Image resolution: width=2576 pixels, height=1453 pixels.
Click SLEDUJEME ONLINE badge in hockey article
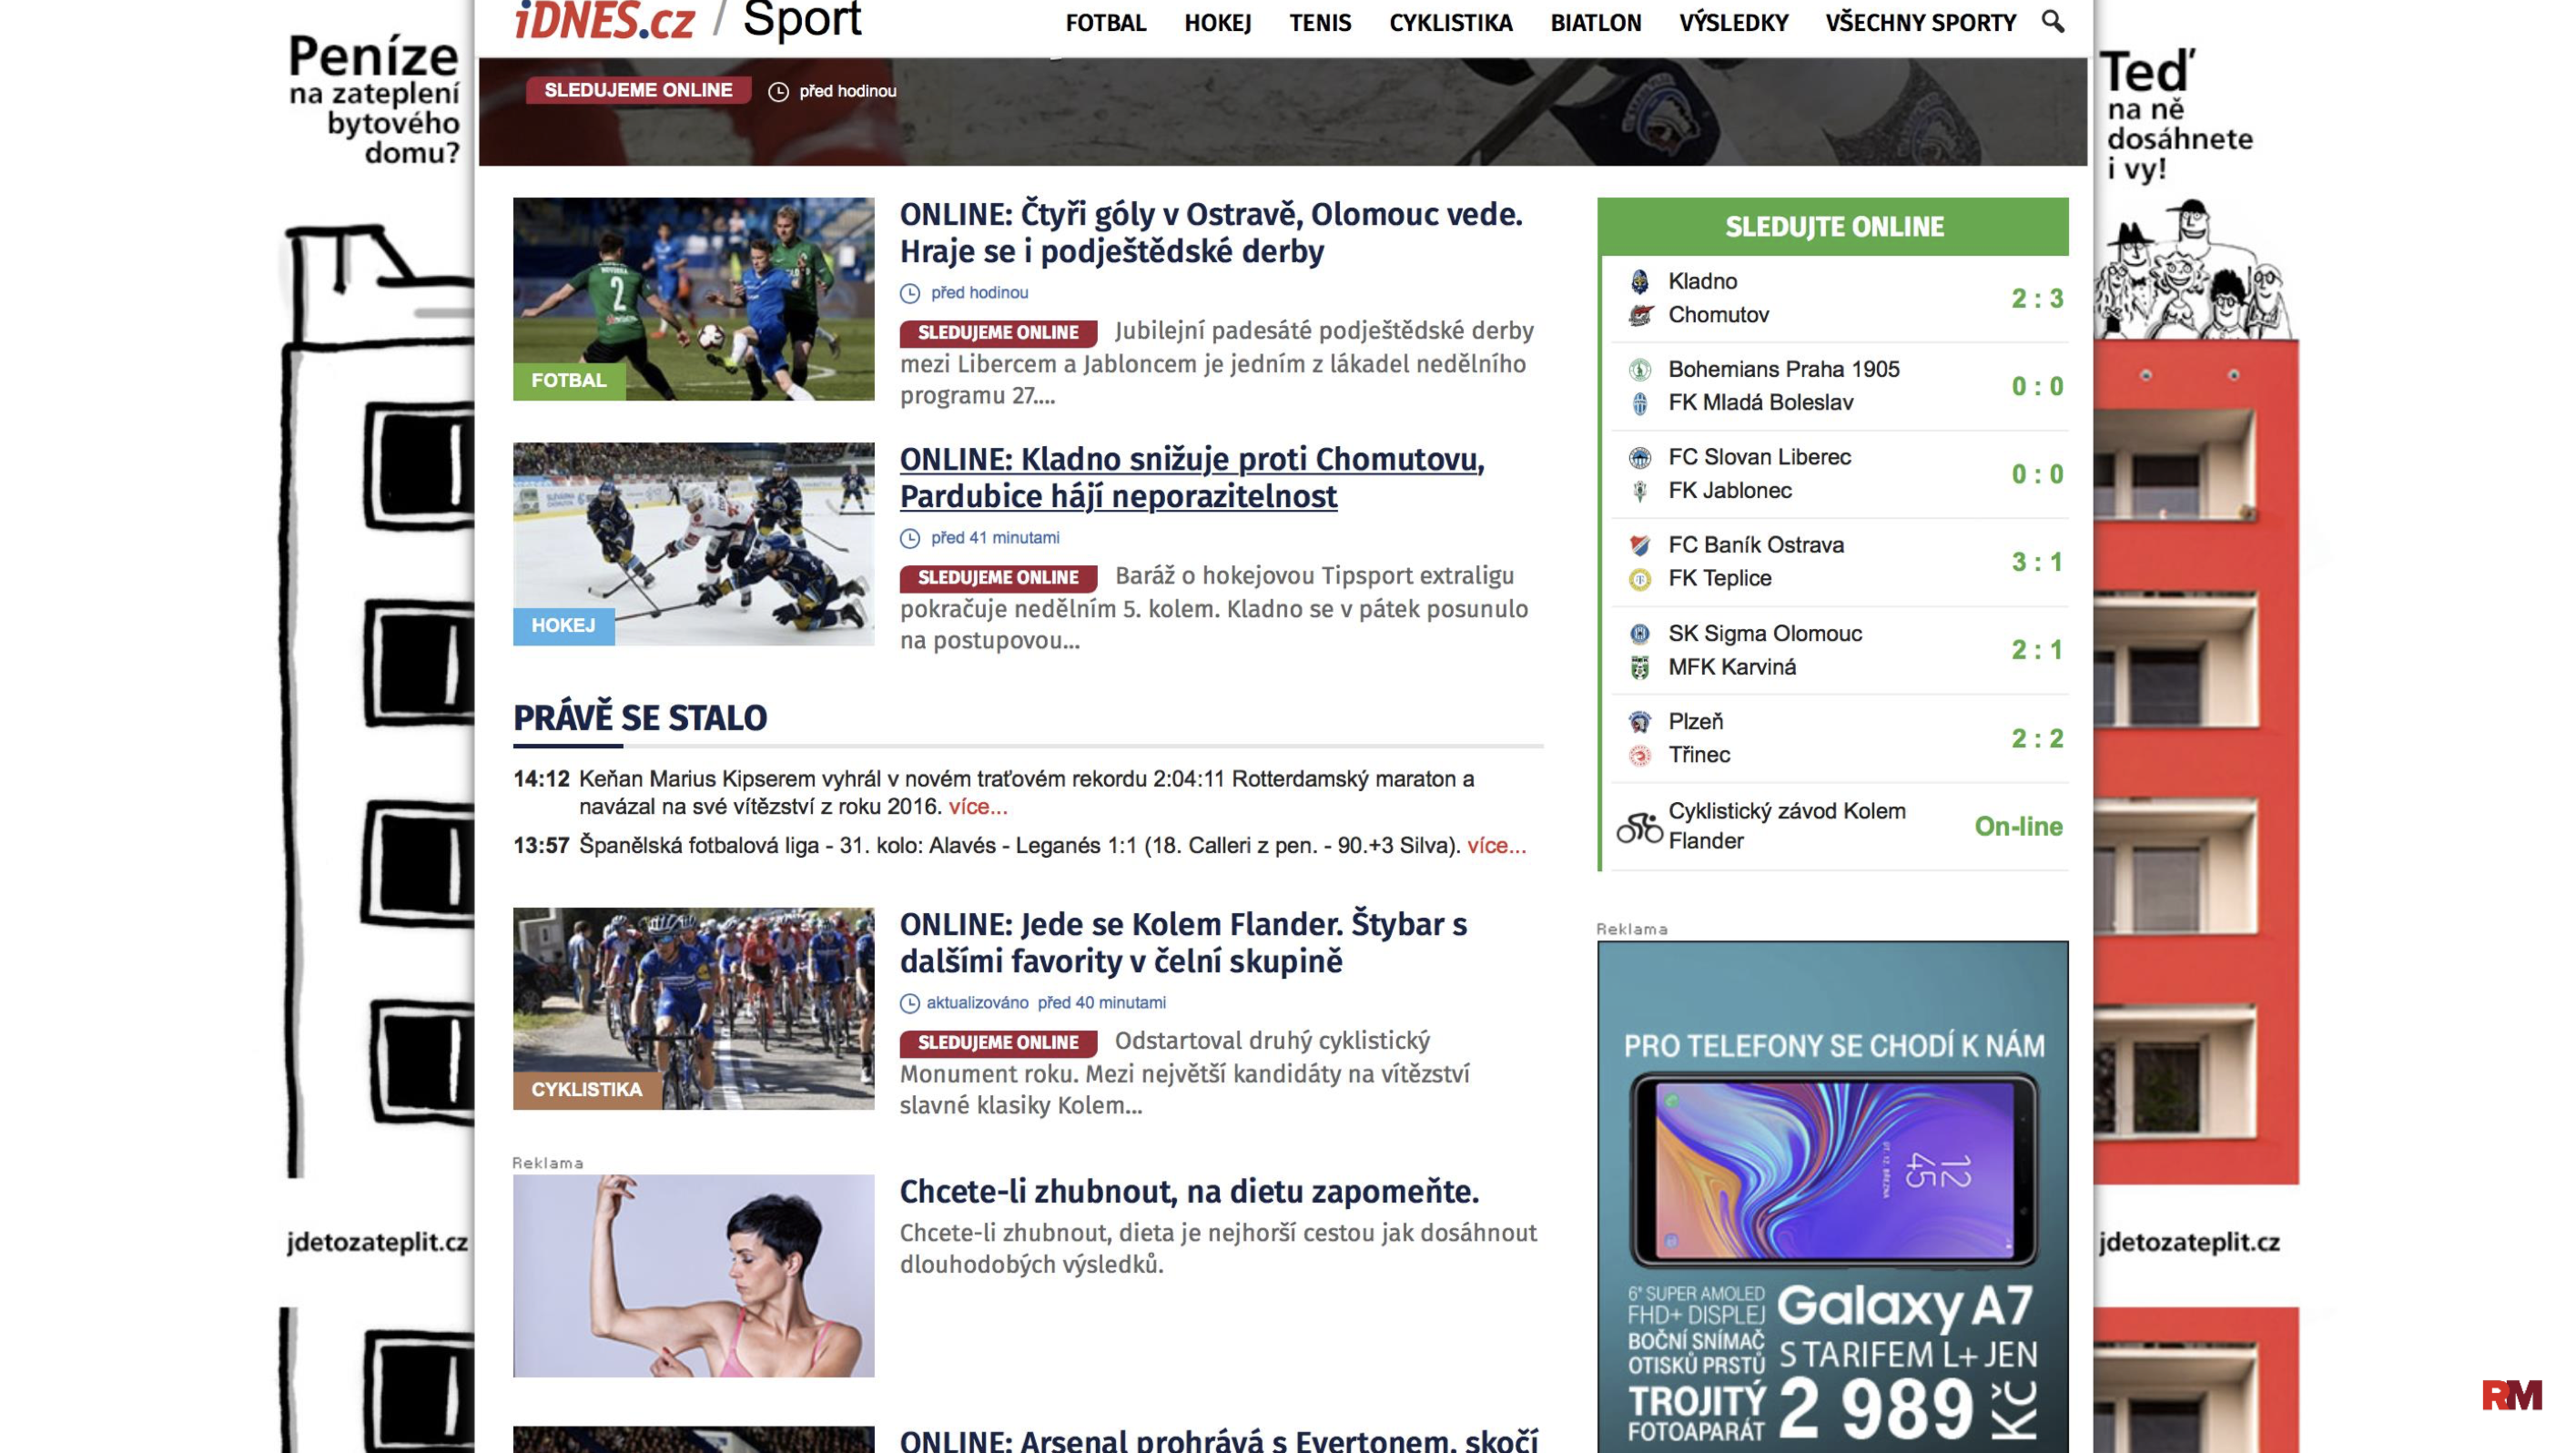click(998, 578)
